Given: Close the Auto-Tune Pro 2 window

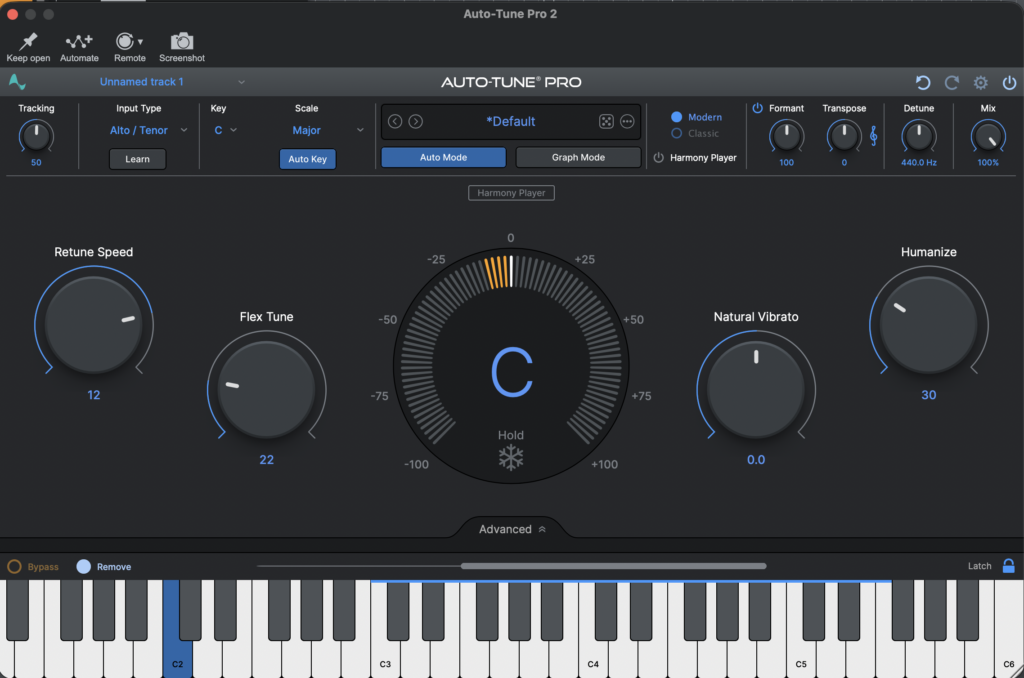Looking at the screenshot, I should tap(12, 14).
